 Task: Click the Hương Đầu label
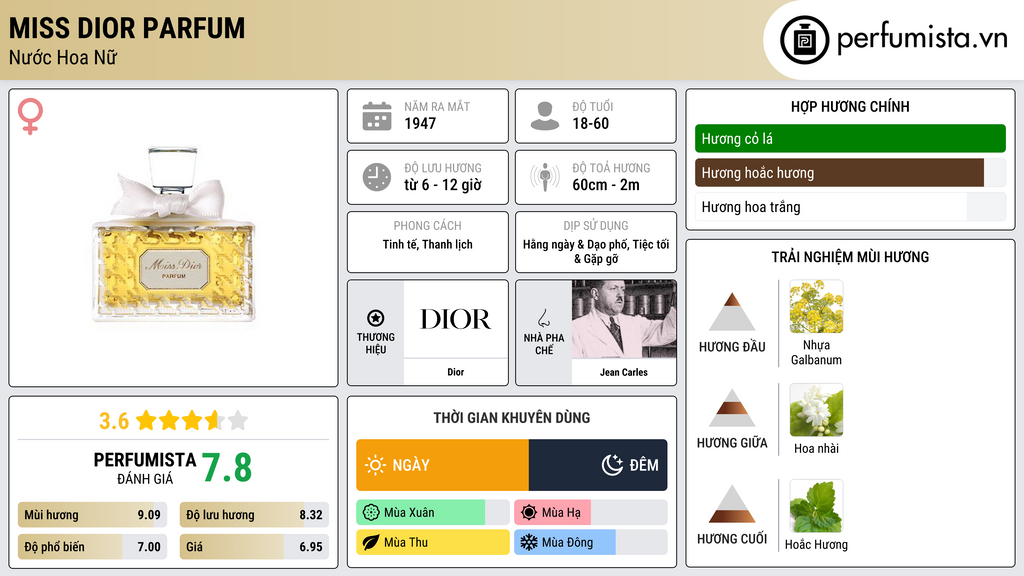point(732,347)
